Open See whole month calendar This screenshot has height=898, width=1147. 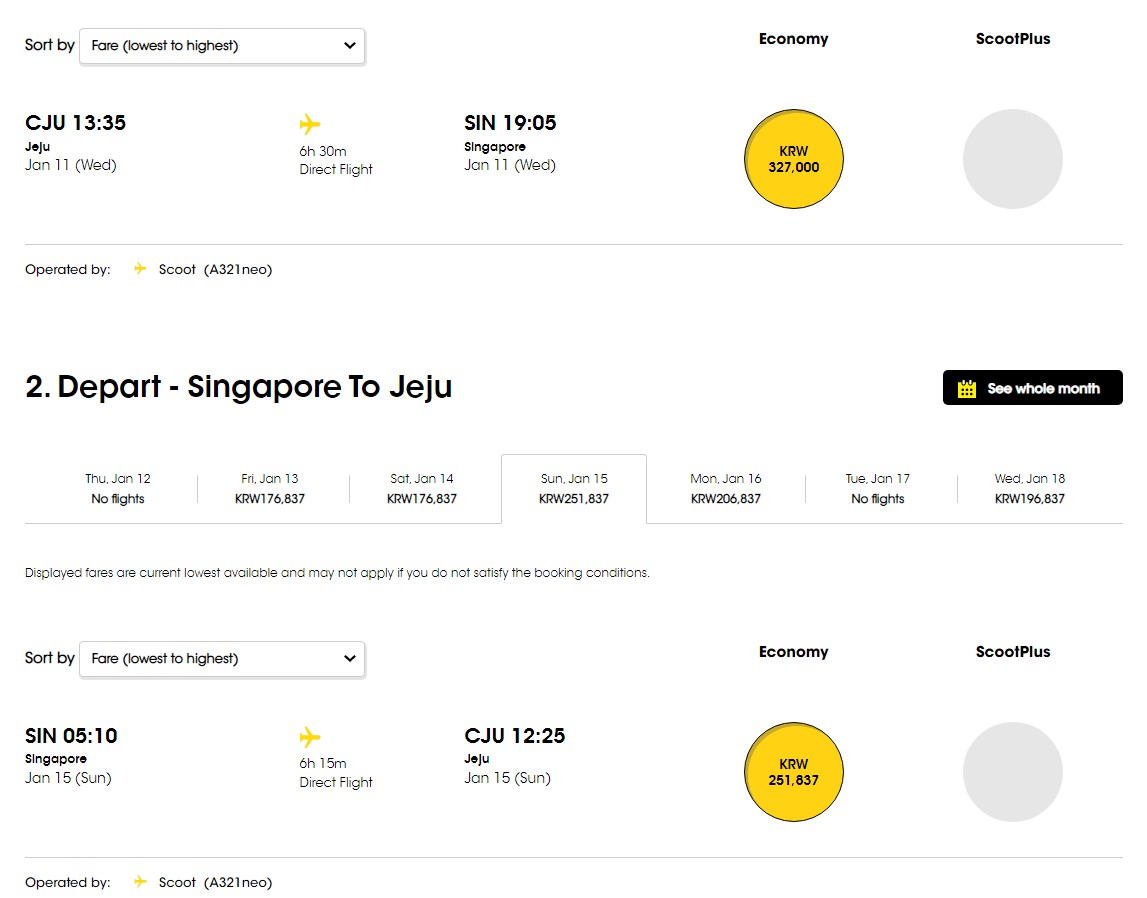pyautogui.click(x=1032, y=388)
